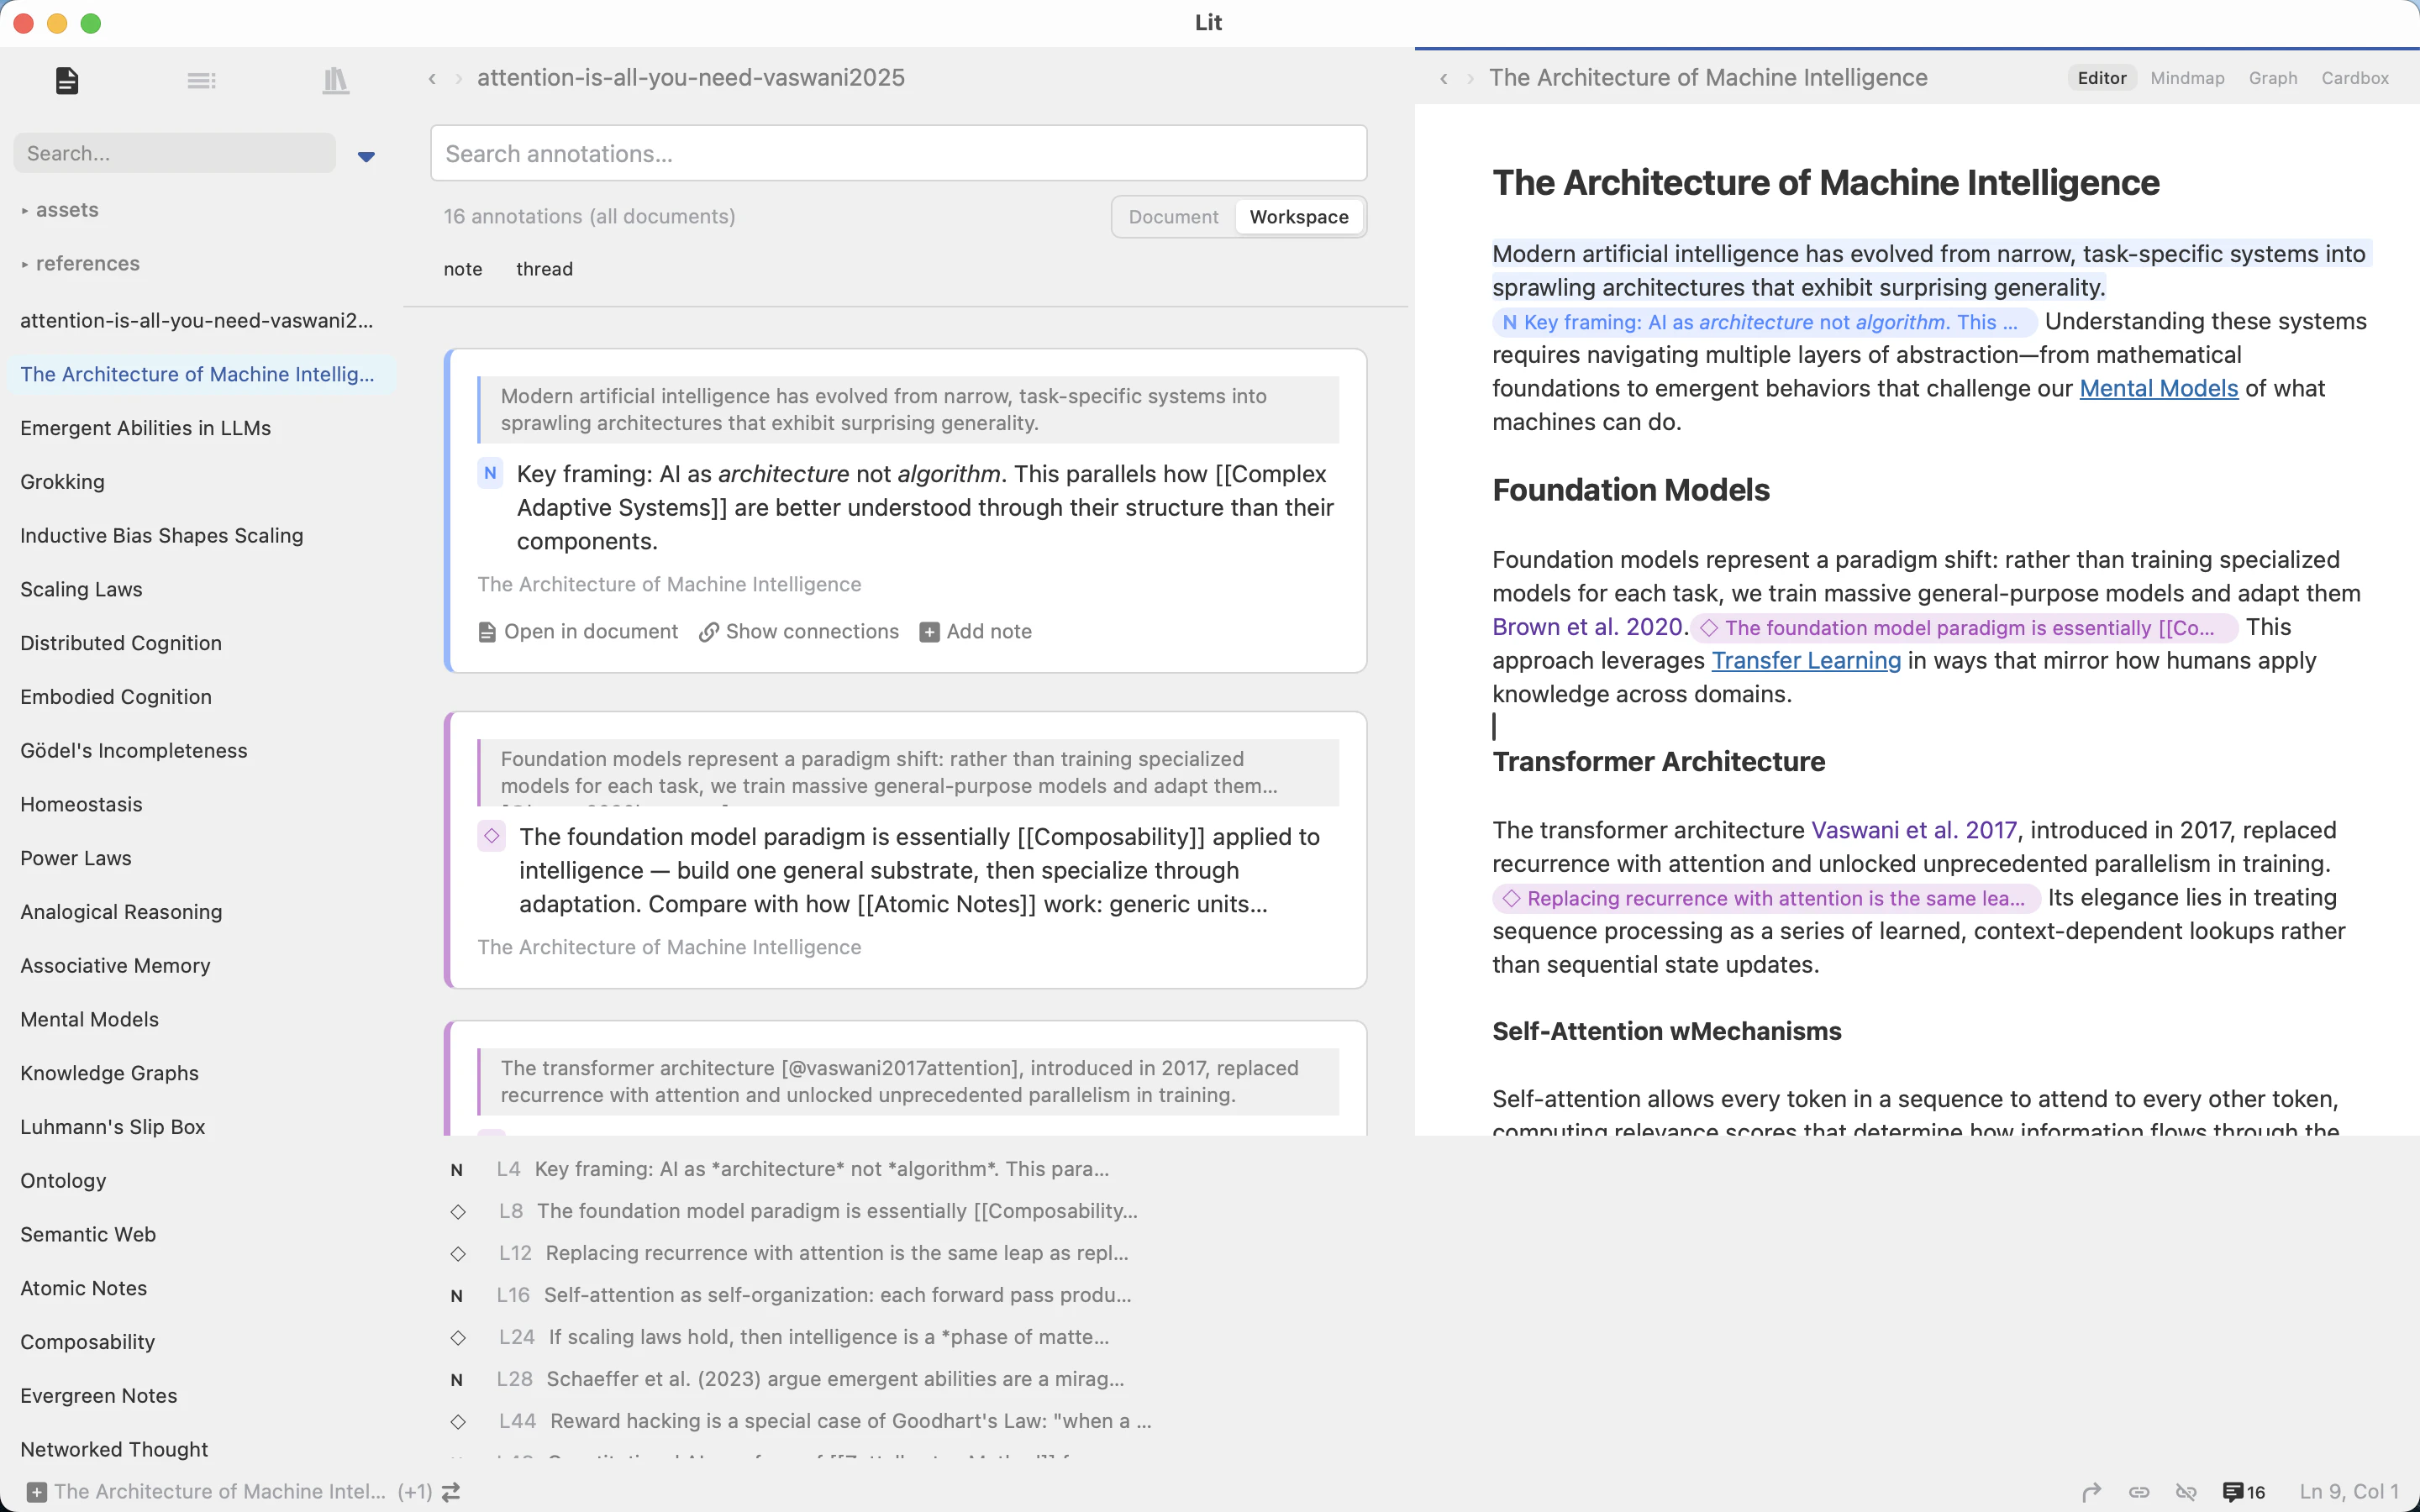Switch to the Graph tab
The image size is (2420, 1512).
point(2272,78)
